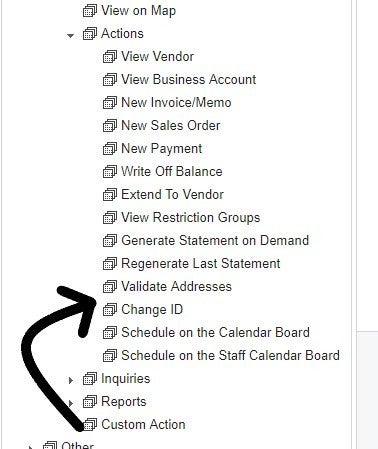Select Regenerate Last Statement item
Screen dimensions: 378x449
coord(201,264)
